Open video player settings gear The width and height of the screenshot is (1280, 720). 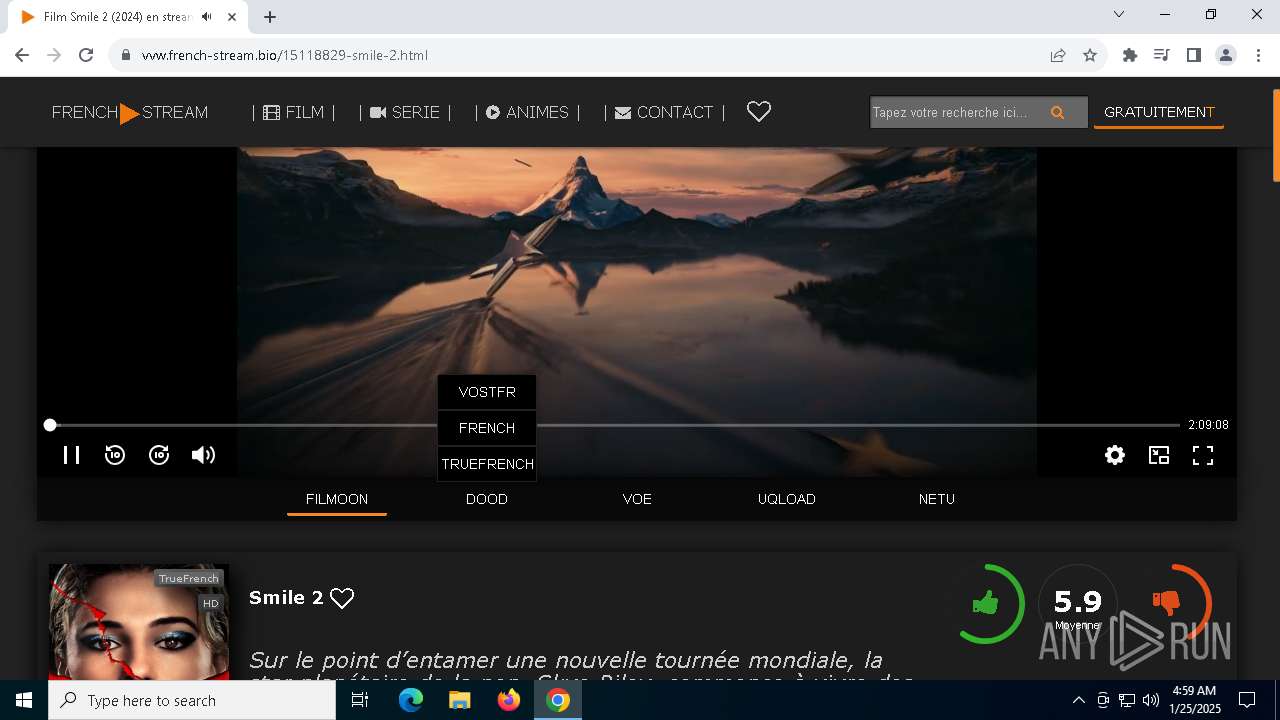click(x=1115, y=455)
